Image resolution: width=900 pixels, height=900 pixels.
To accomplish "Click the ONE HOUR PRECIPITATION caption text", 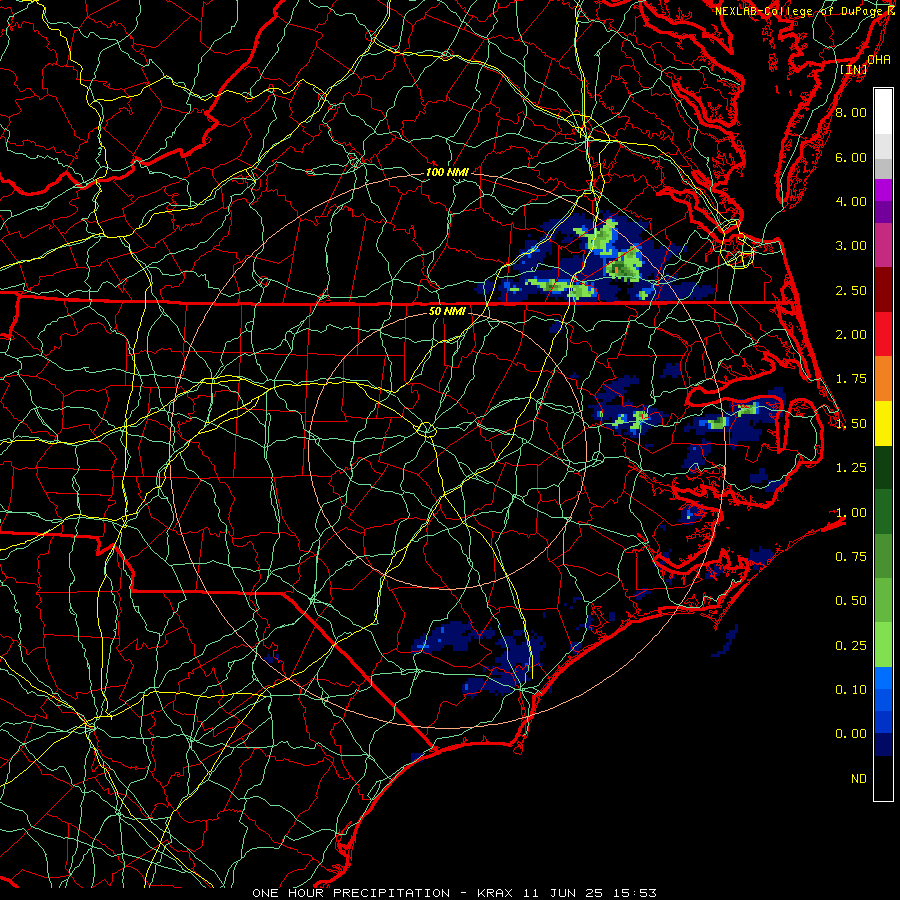I will pos(351,893).
